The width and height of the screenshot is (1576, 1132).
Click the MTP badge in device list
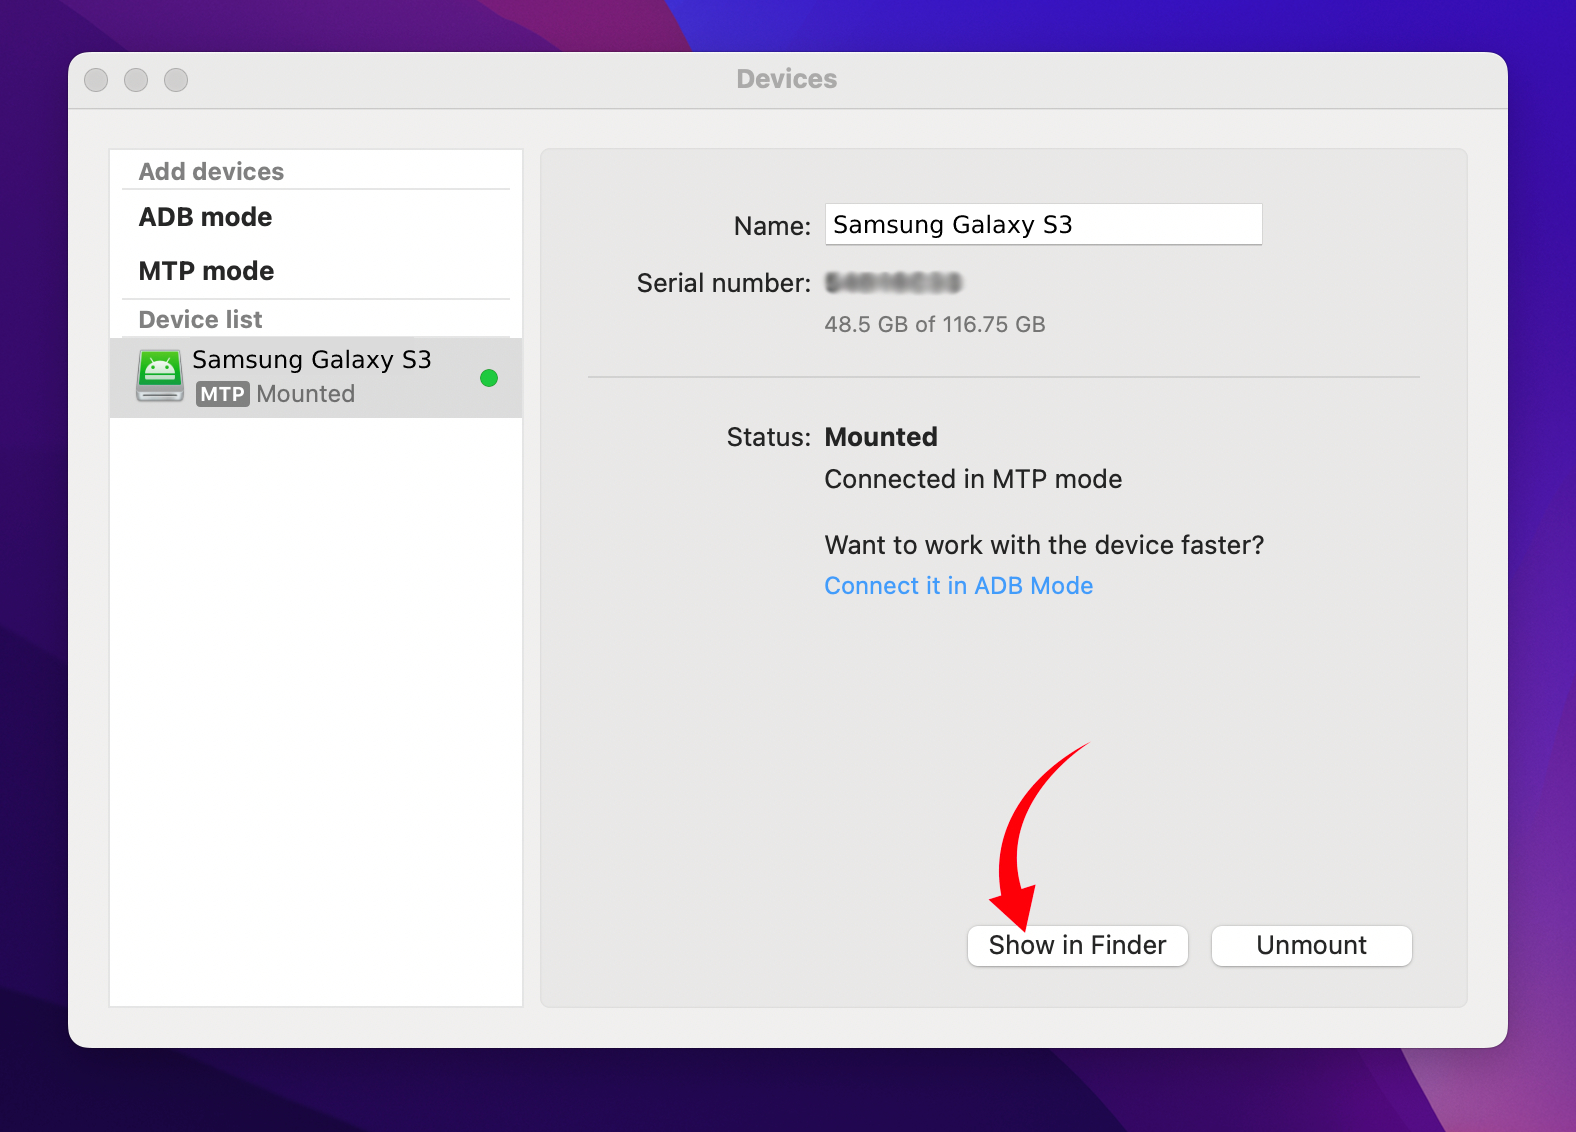222,394
